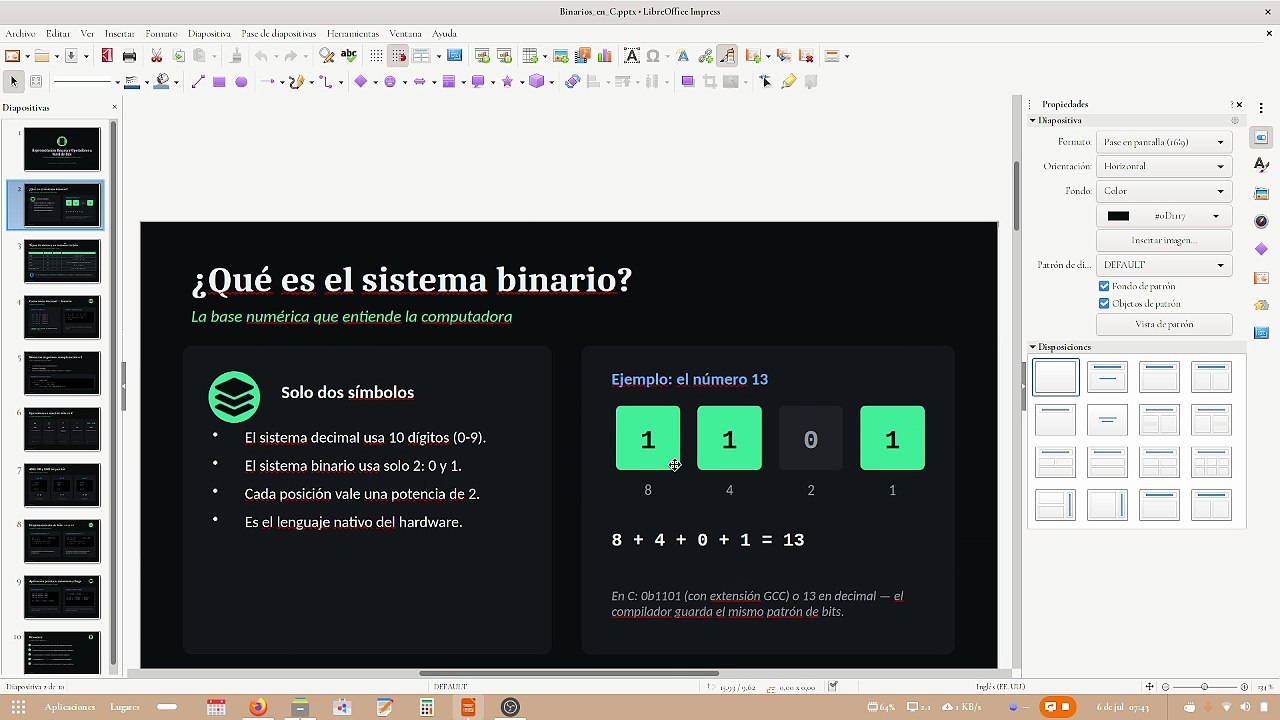Run the spelling check icon

tap(349, 56)
